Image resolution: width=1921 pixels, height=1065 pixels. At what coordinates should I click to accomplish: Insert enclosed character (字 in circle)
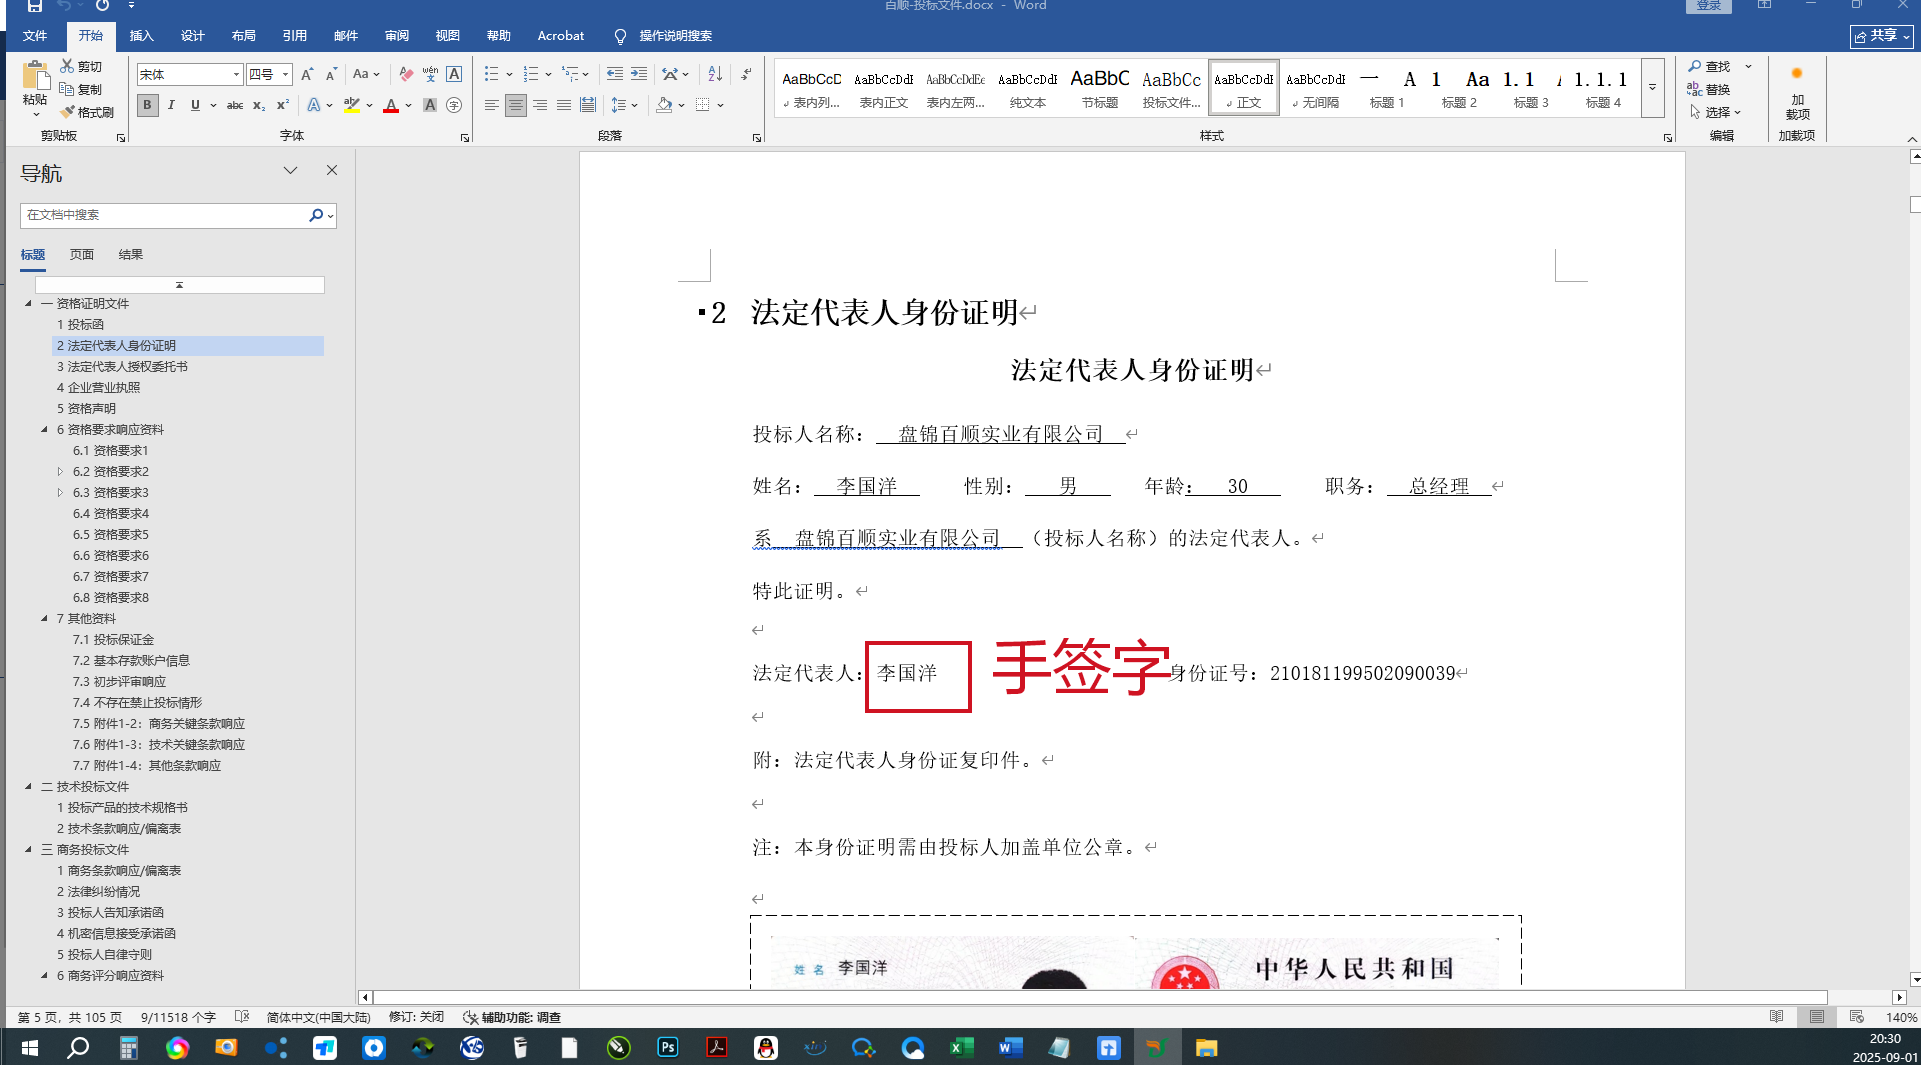point(454,105)
